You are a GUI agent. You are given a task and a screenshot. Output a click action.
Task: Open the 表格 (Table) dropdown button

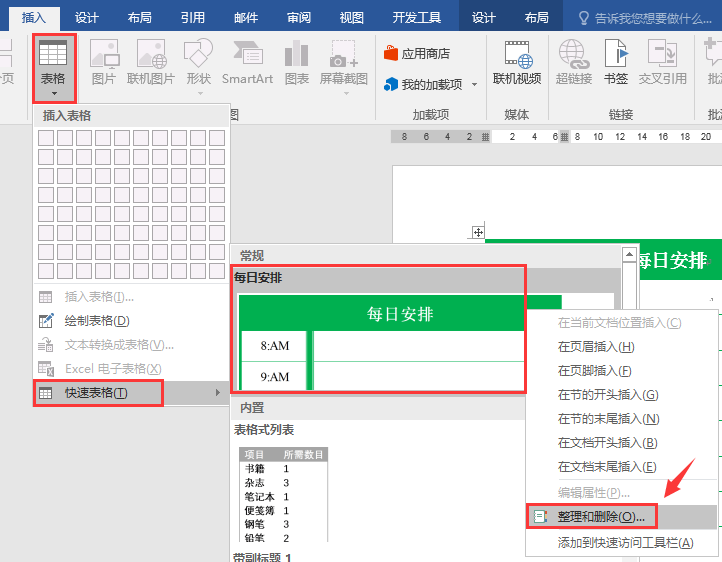54,68
